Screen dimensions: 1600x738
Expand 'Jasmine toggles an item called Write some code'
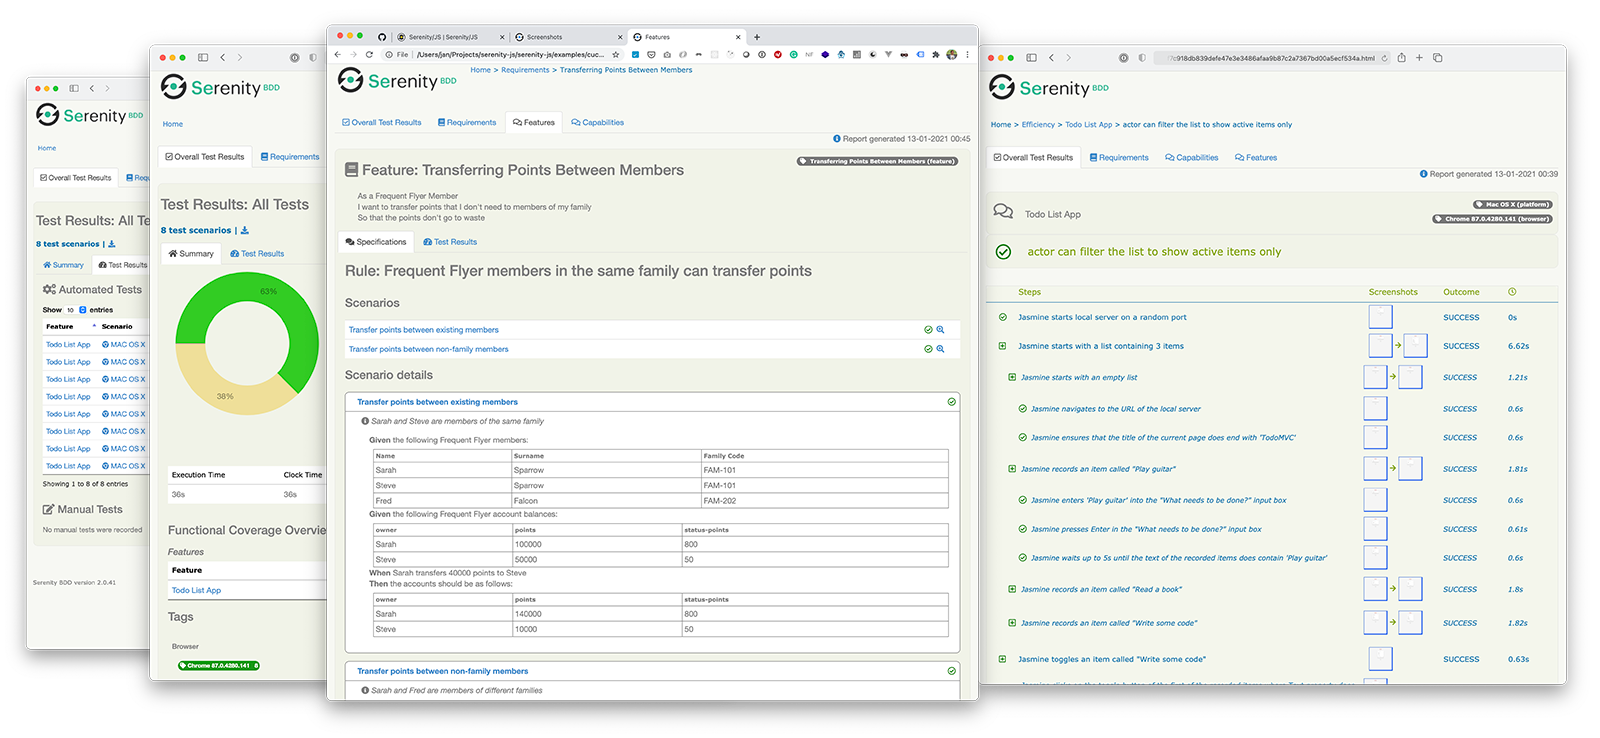1002,659
